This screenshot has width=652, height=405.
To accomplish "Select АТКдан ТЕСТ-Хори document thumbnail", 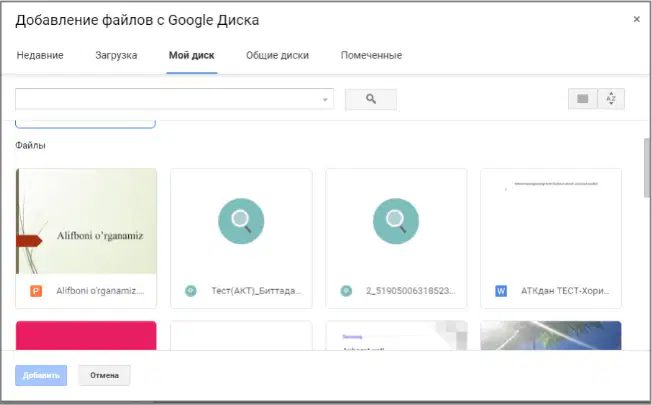I will [x=551, y=221].
